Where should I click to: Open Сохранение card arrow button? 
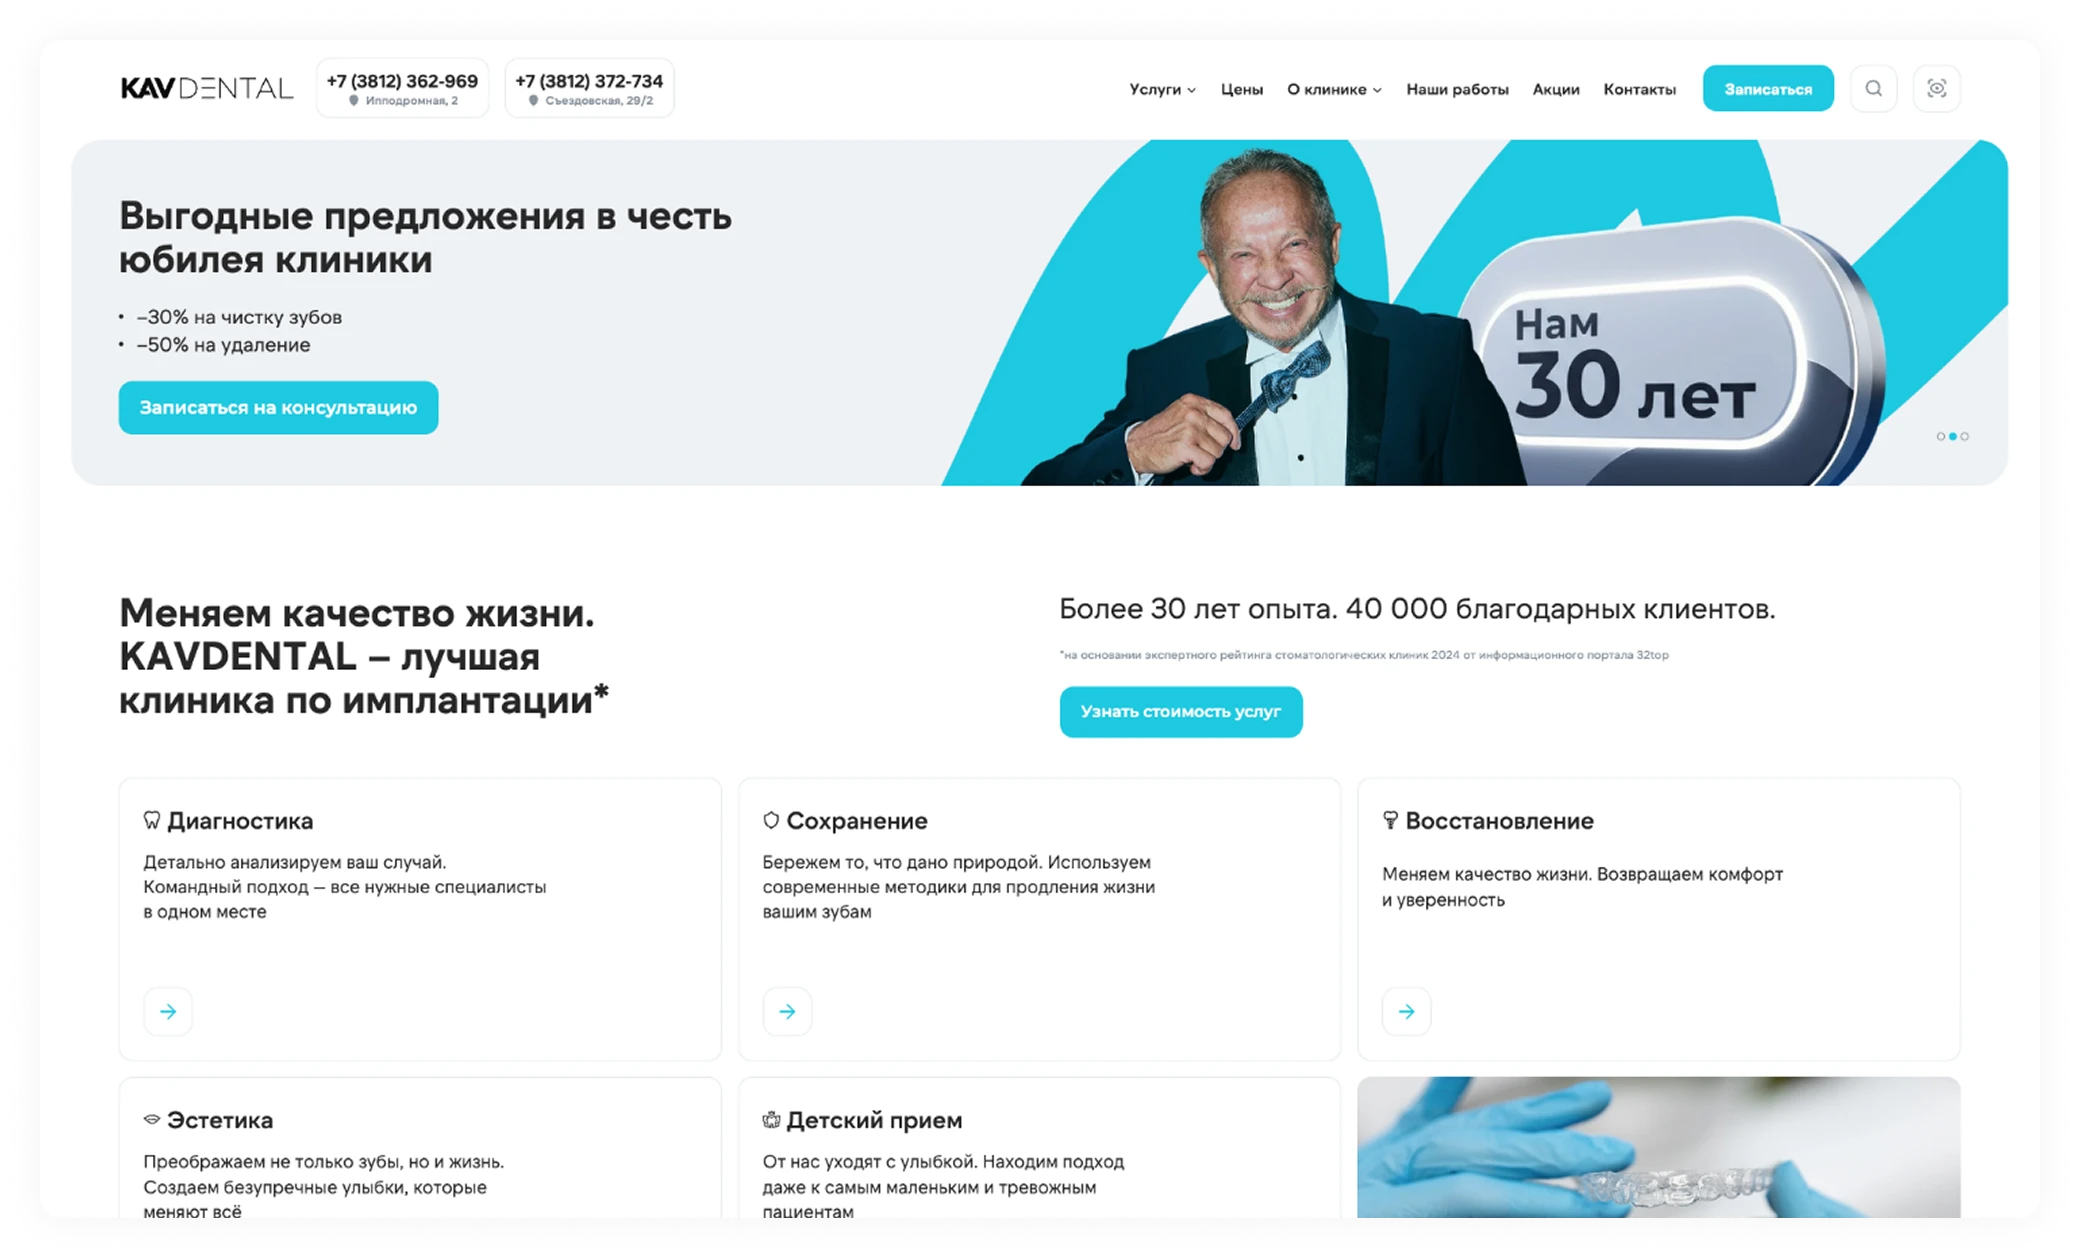click(x=787, y=1011)
